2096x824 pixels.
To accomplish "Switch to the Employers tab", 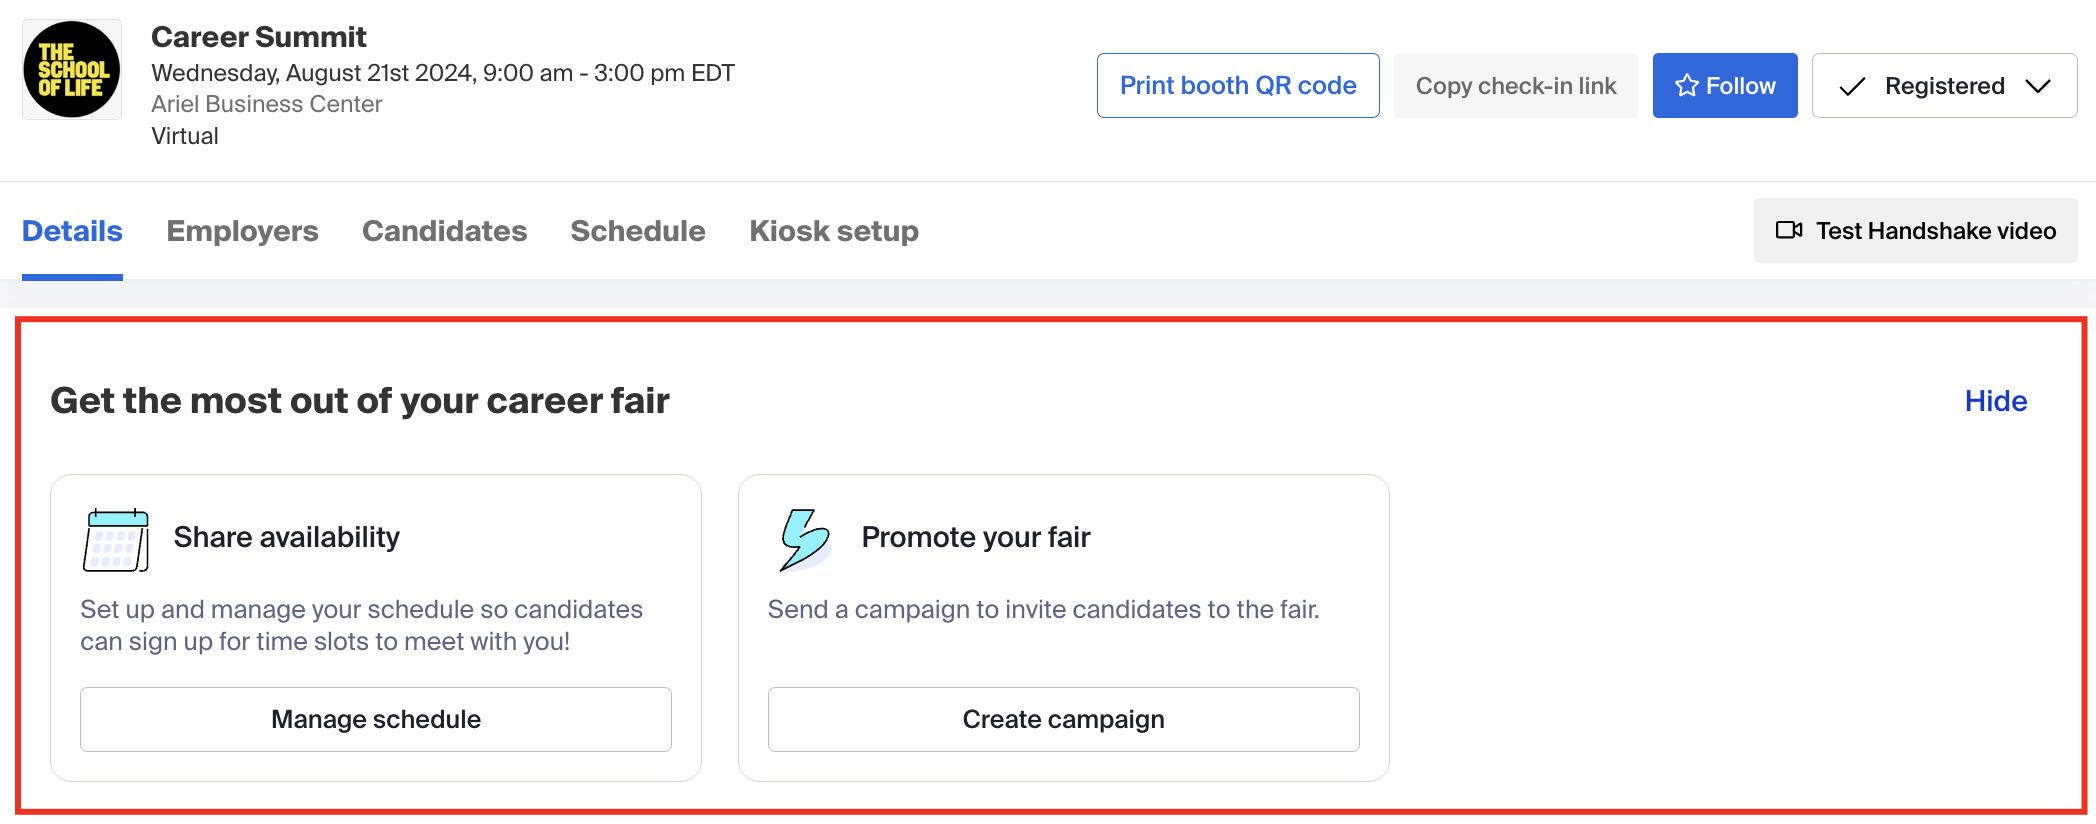I will [x=242, y=231].
